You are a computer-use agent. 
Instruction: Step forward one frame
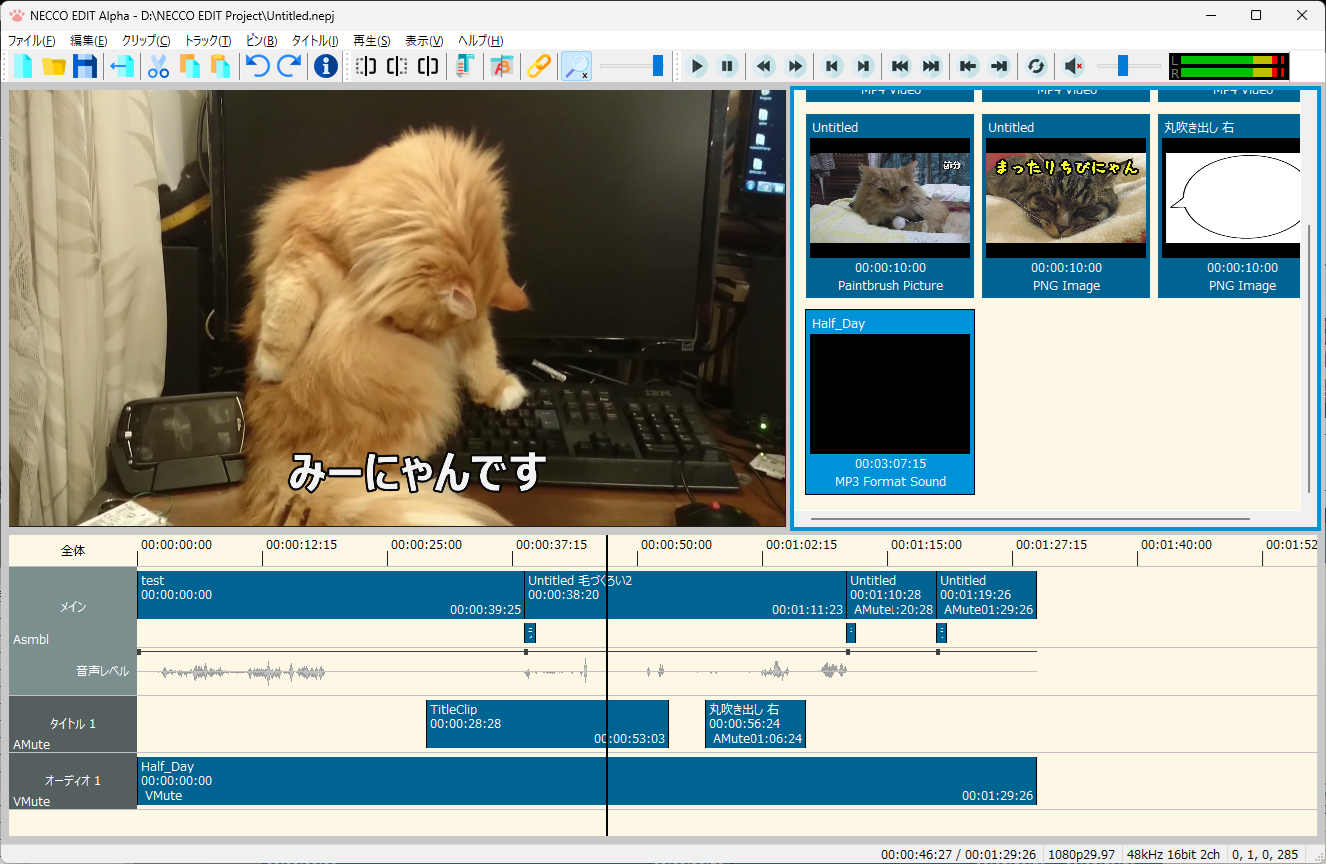(863, 66)
